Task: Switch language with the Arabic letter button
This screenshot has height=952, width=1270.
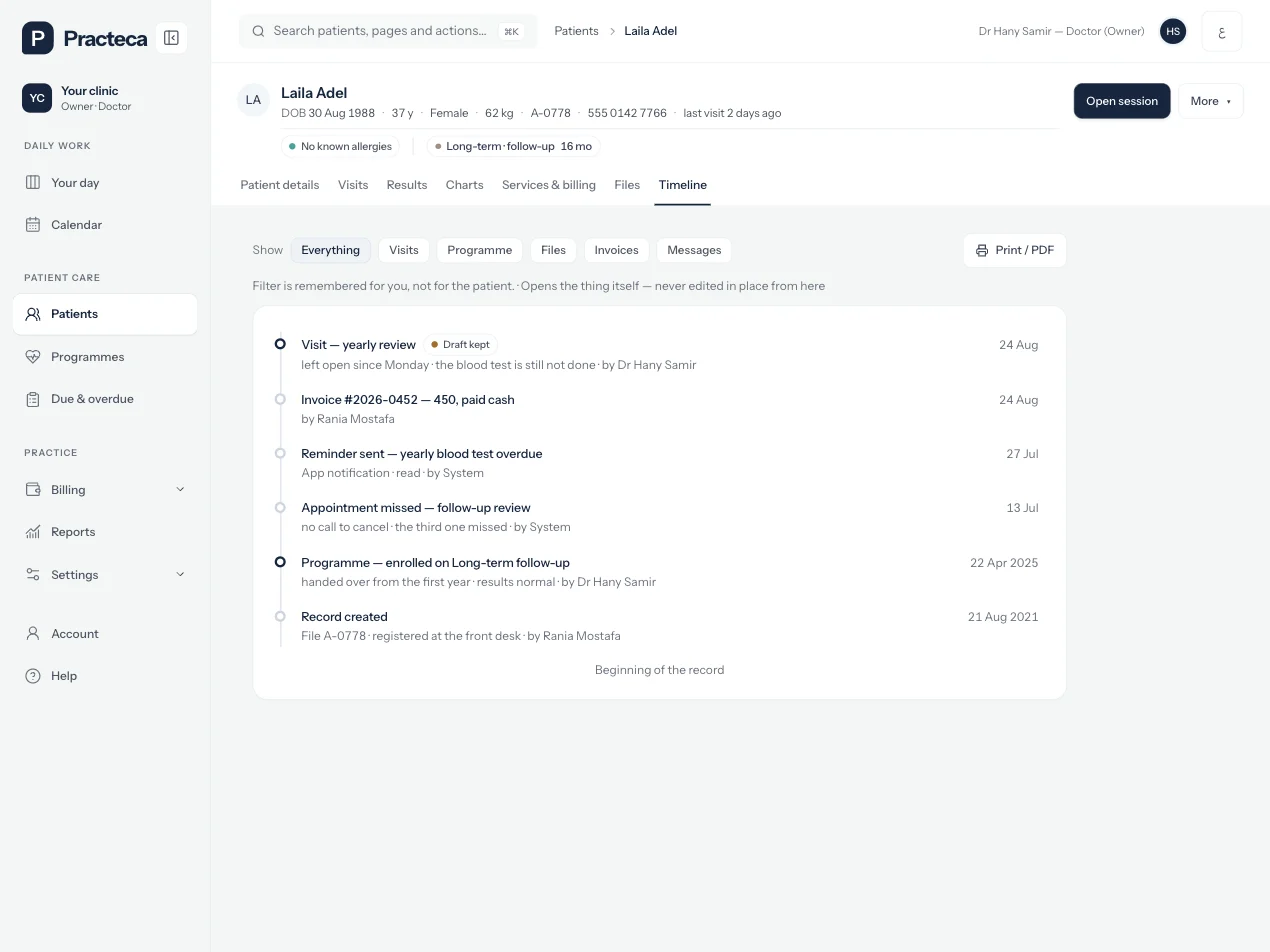Action: coord(1222,31)
